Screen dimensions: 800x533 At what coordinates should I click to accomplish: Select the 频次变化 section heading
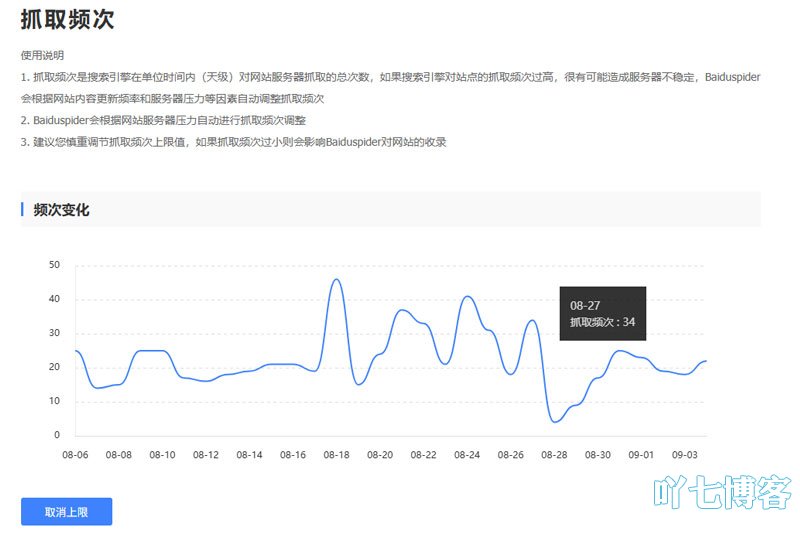[61, 210]
